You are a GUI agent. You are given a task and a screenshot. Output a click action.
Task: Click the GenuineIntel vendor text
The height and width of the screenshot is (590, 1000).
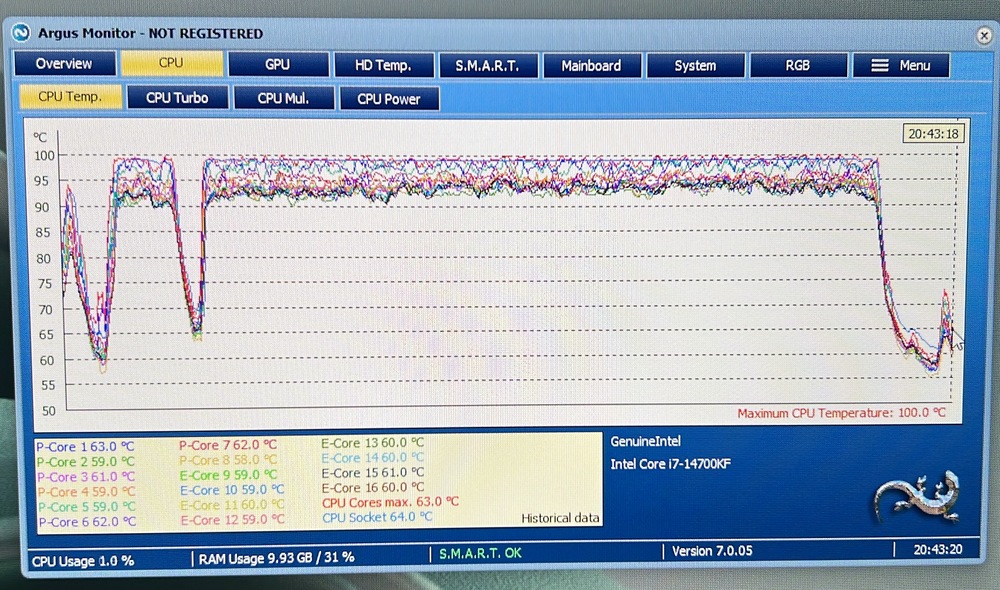point(645,441)
